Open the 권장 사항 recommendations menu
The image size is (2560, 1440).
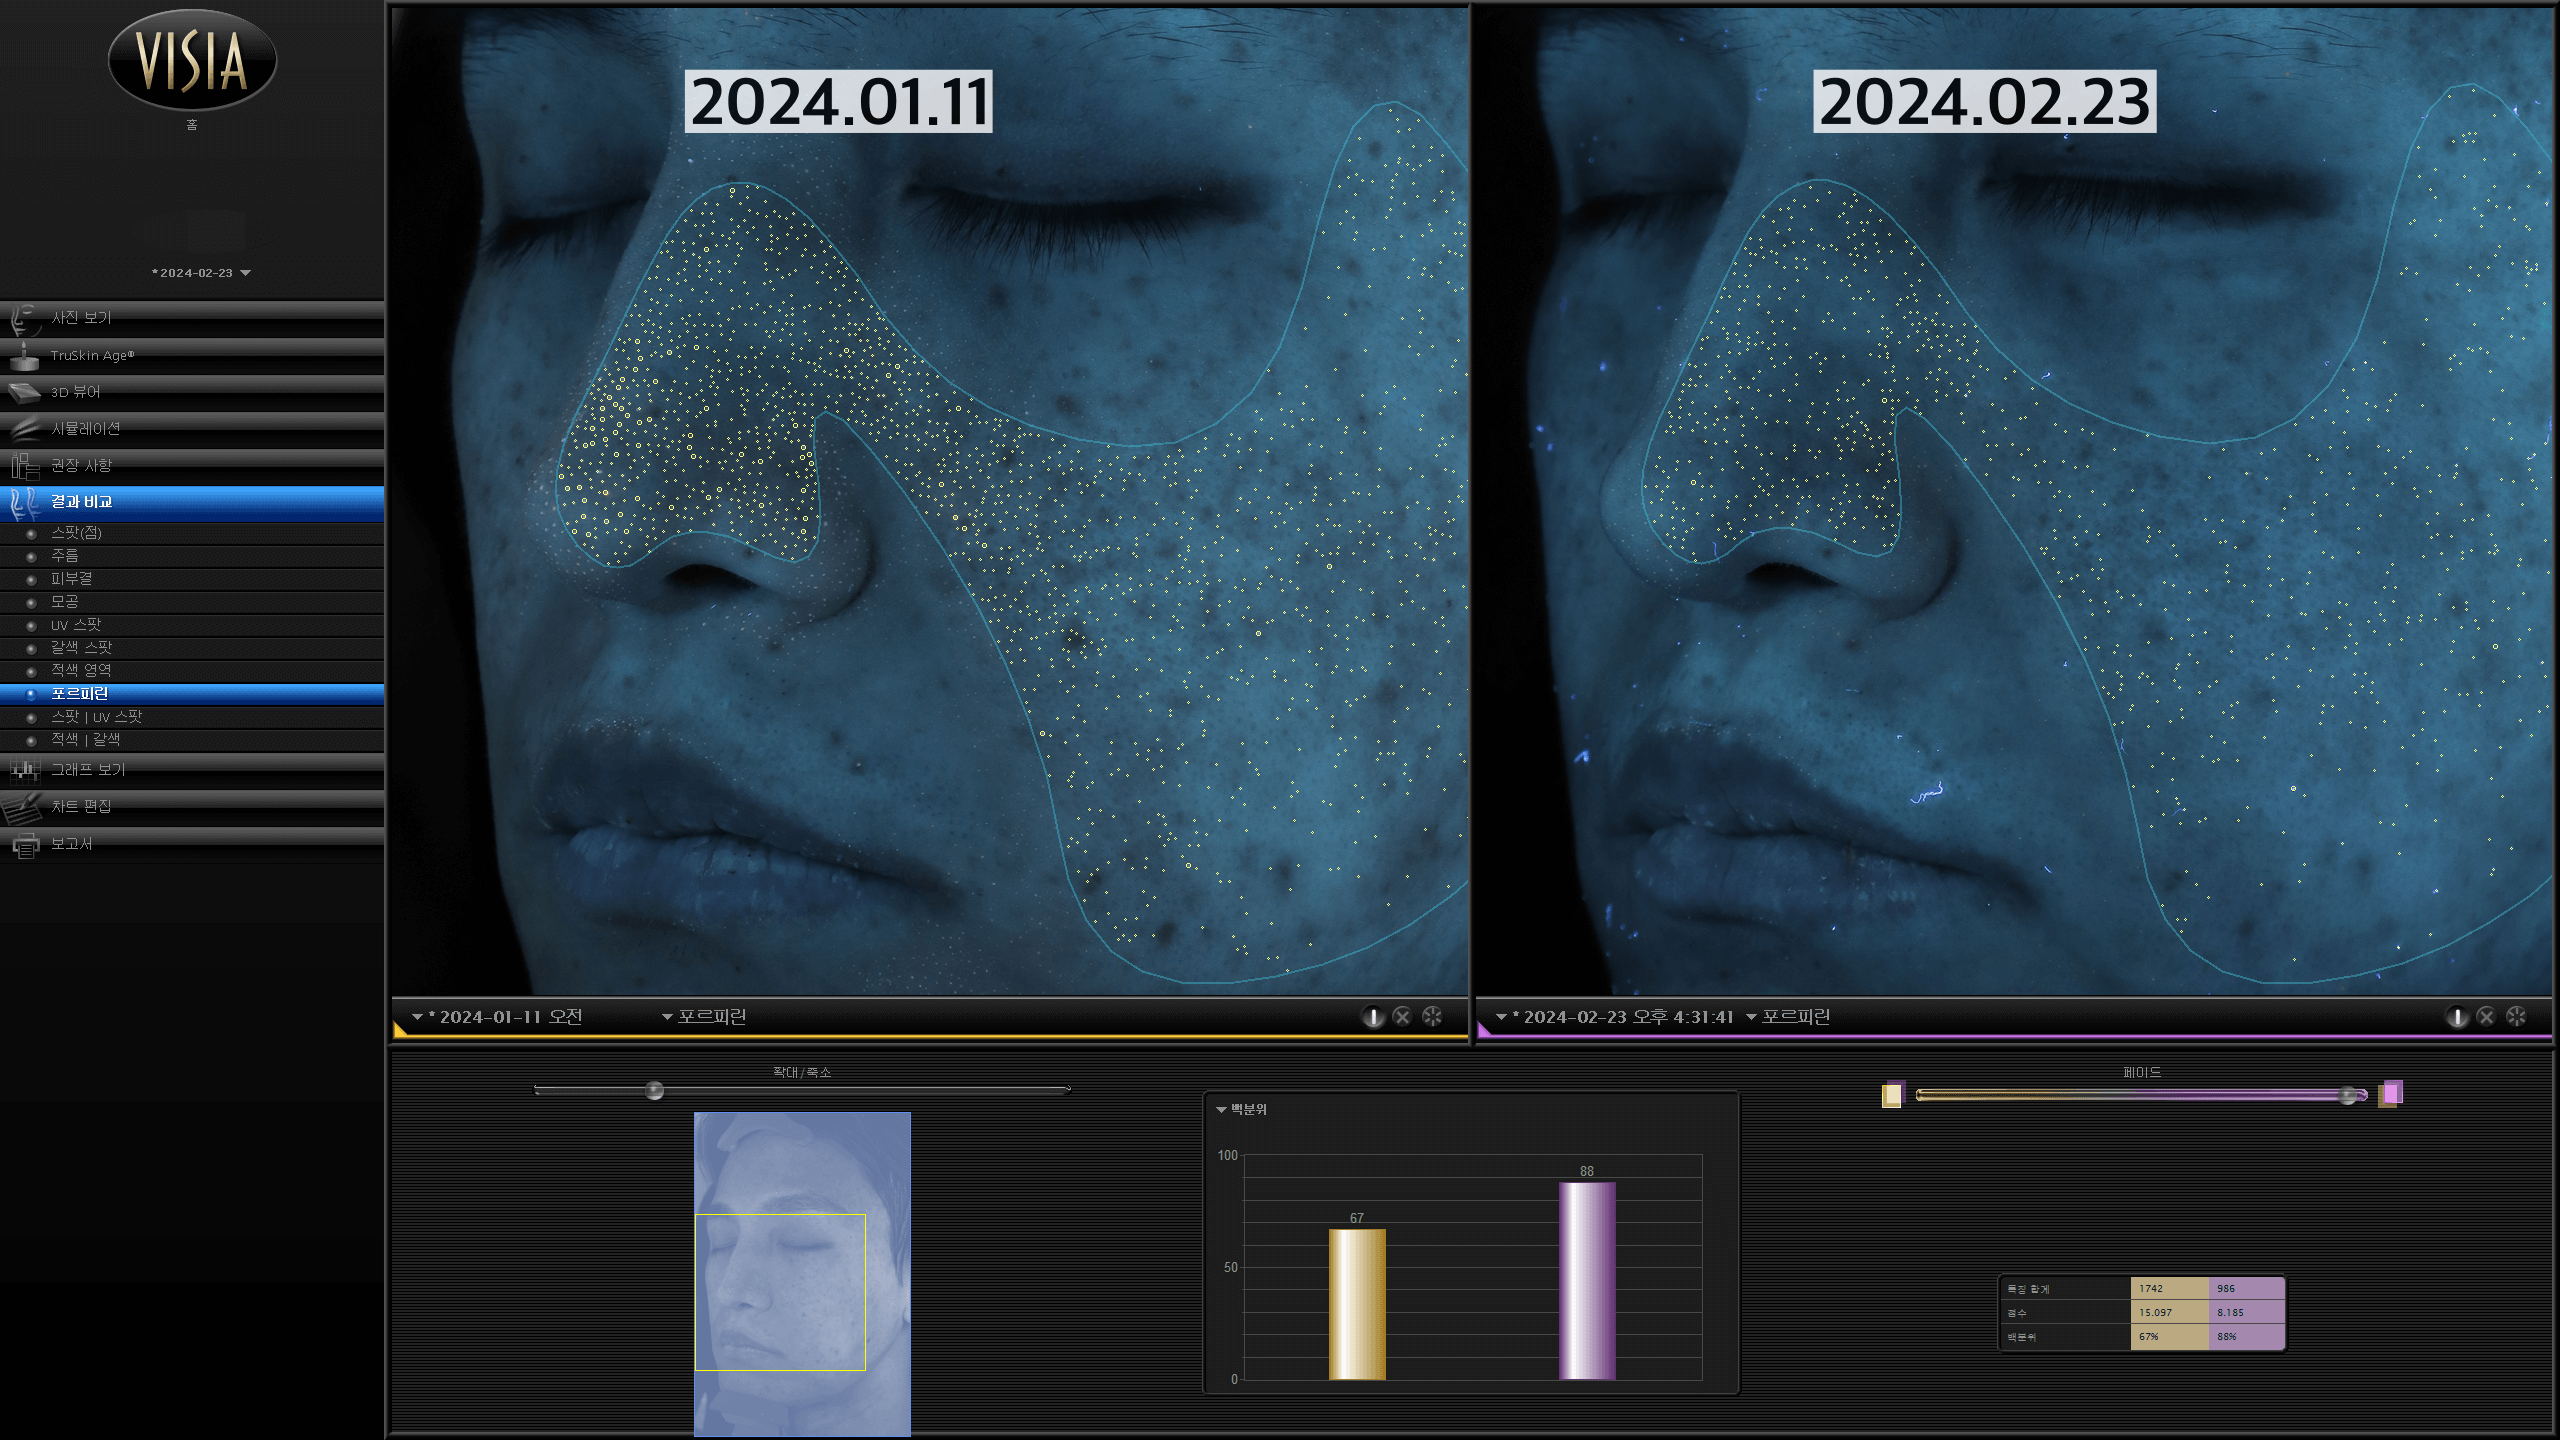pos(192,466)
